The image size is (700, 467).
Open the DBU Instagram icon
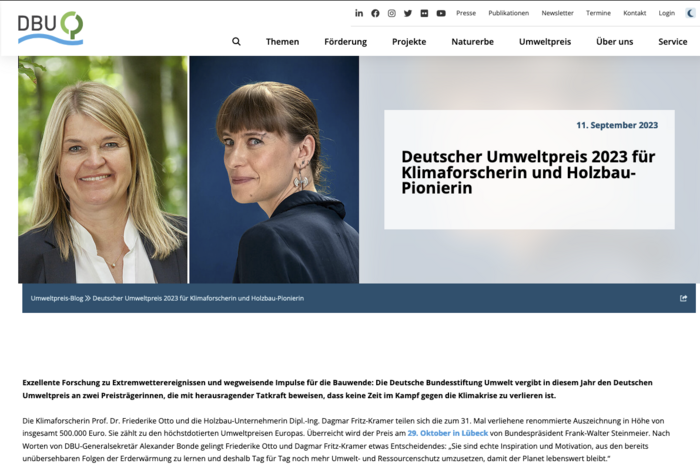[392, 13]
